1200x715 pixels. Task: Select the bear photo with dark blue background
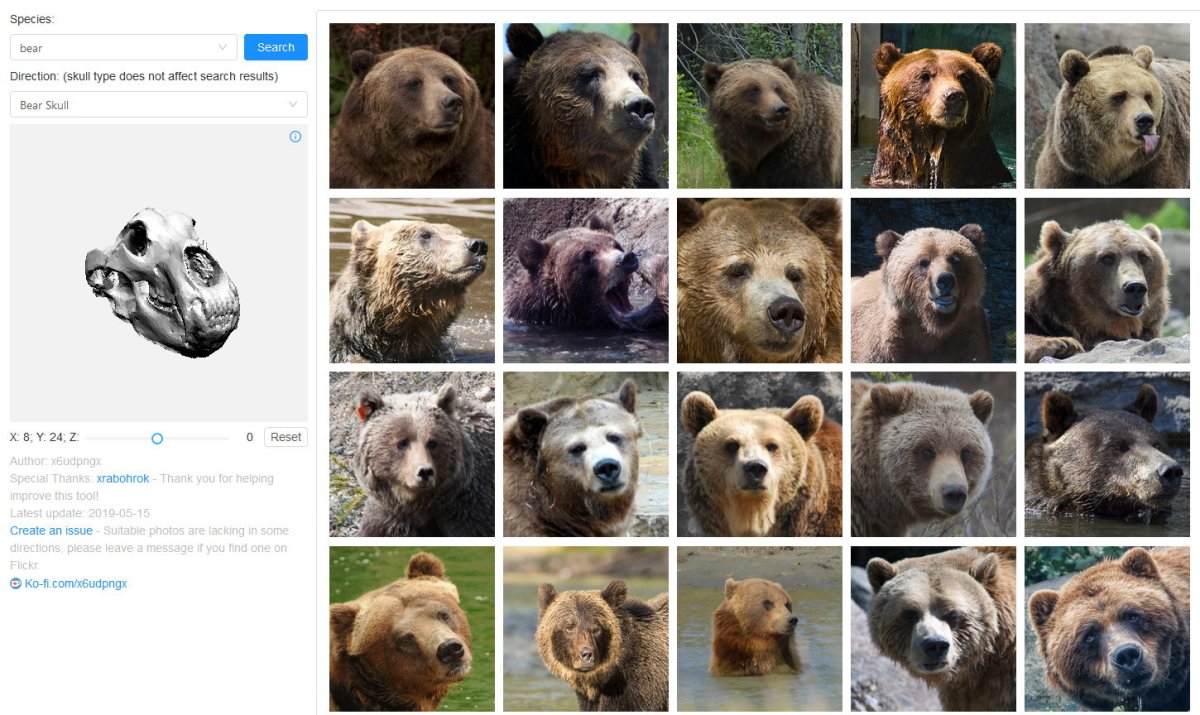[932, 280]
